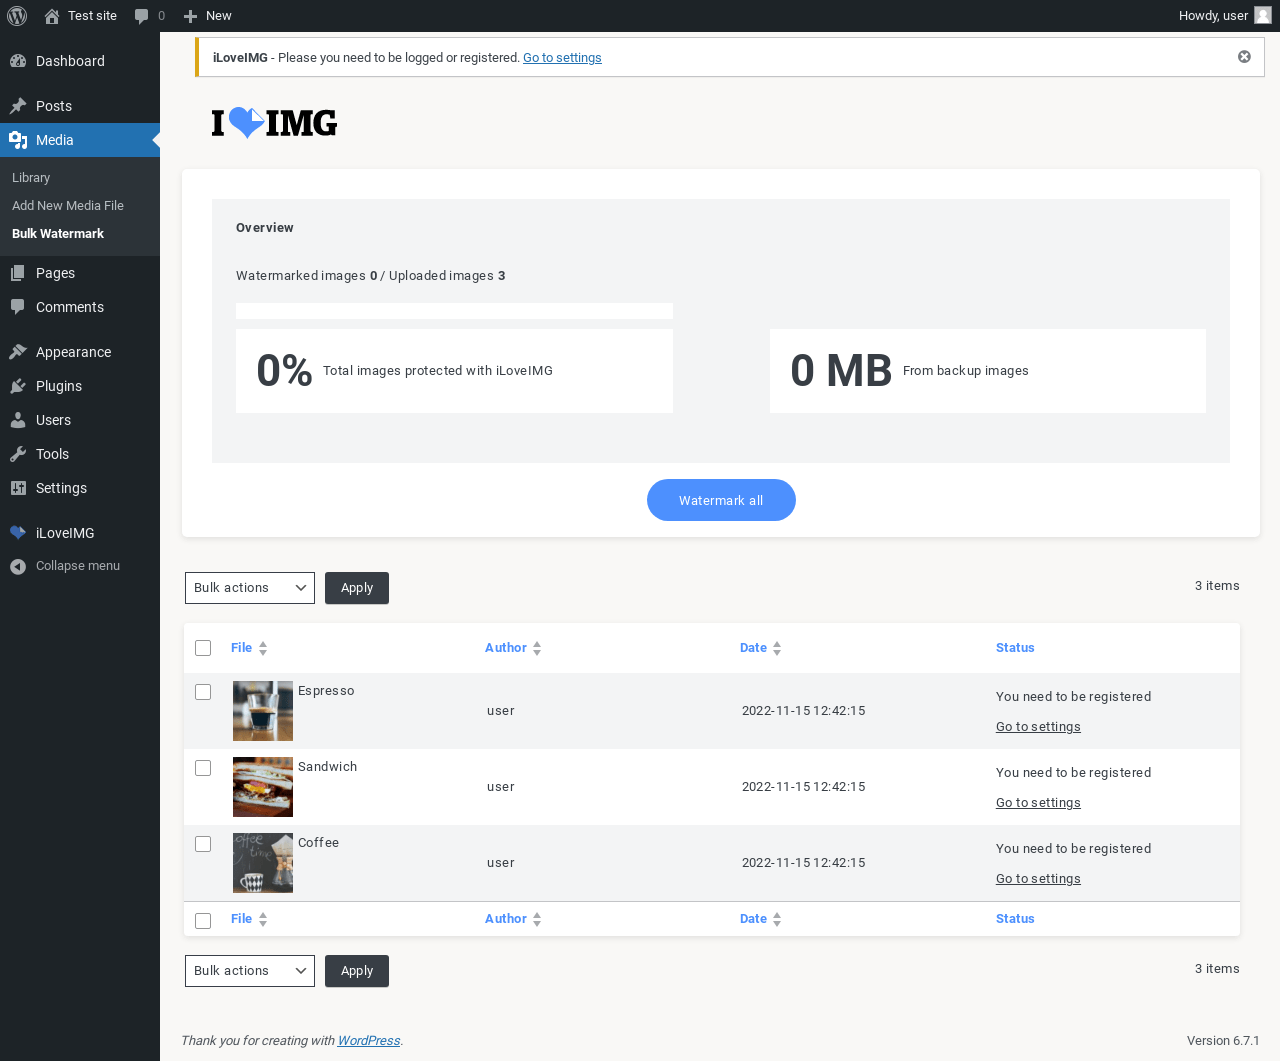Image resolution: width=1280 pixels, height=1061 pixels.
Task: Click the Posts pin icon
Action: (x=18, y=106)
